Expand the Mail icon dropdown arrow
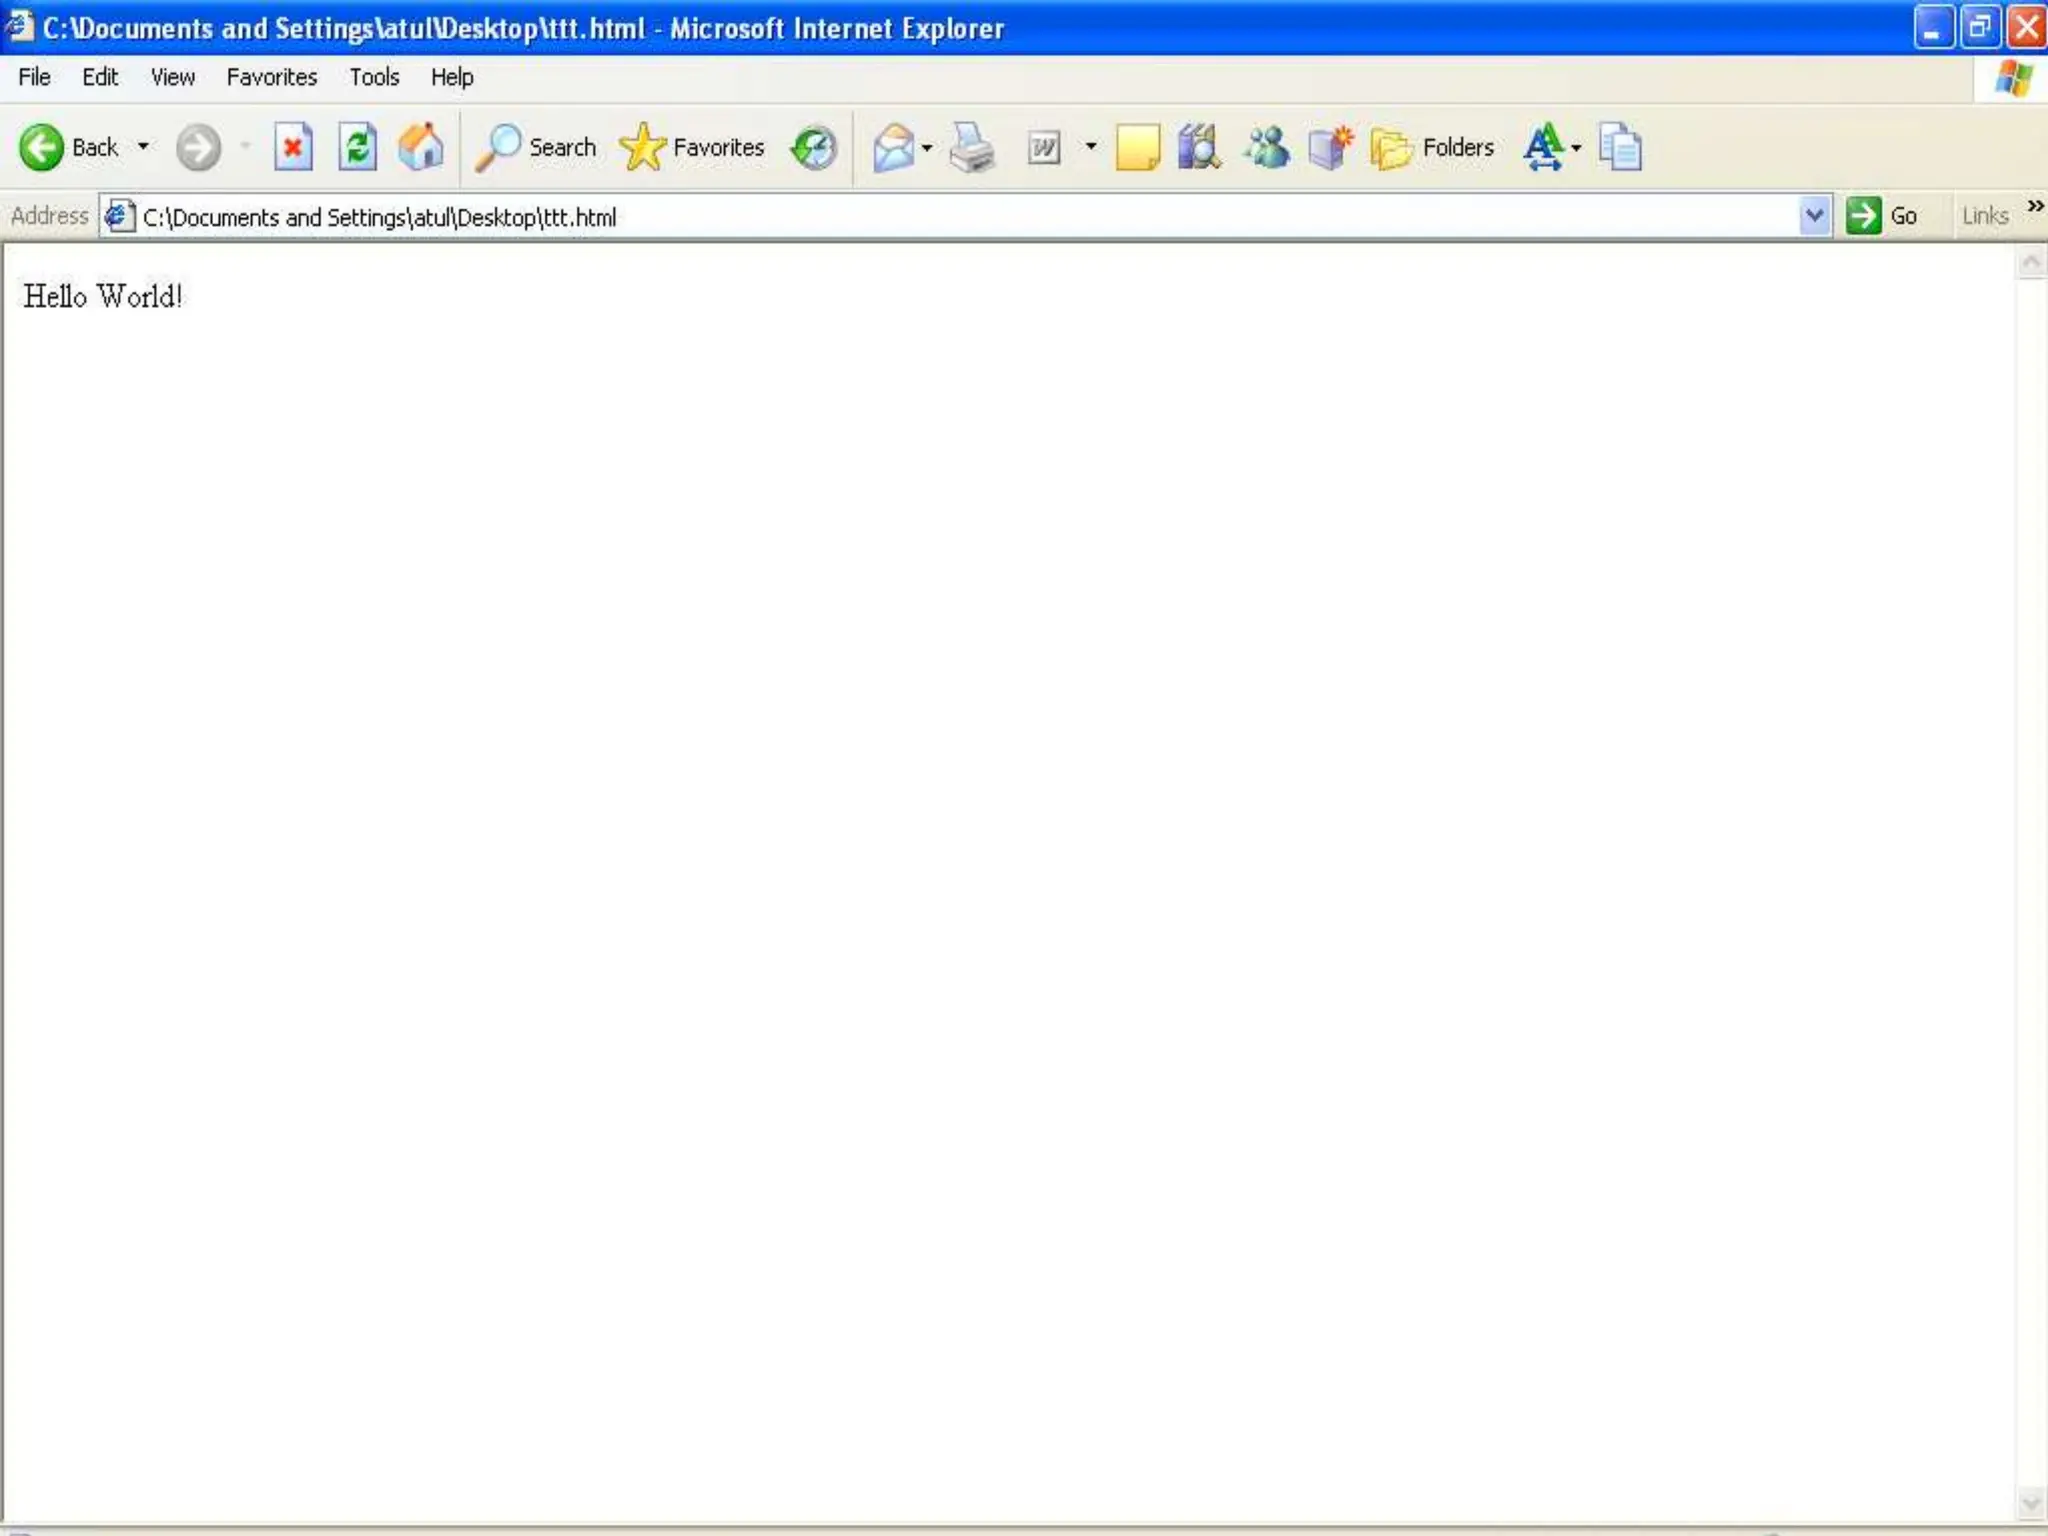 pos(927,148)
